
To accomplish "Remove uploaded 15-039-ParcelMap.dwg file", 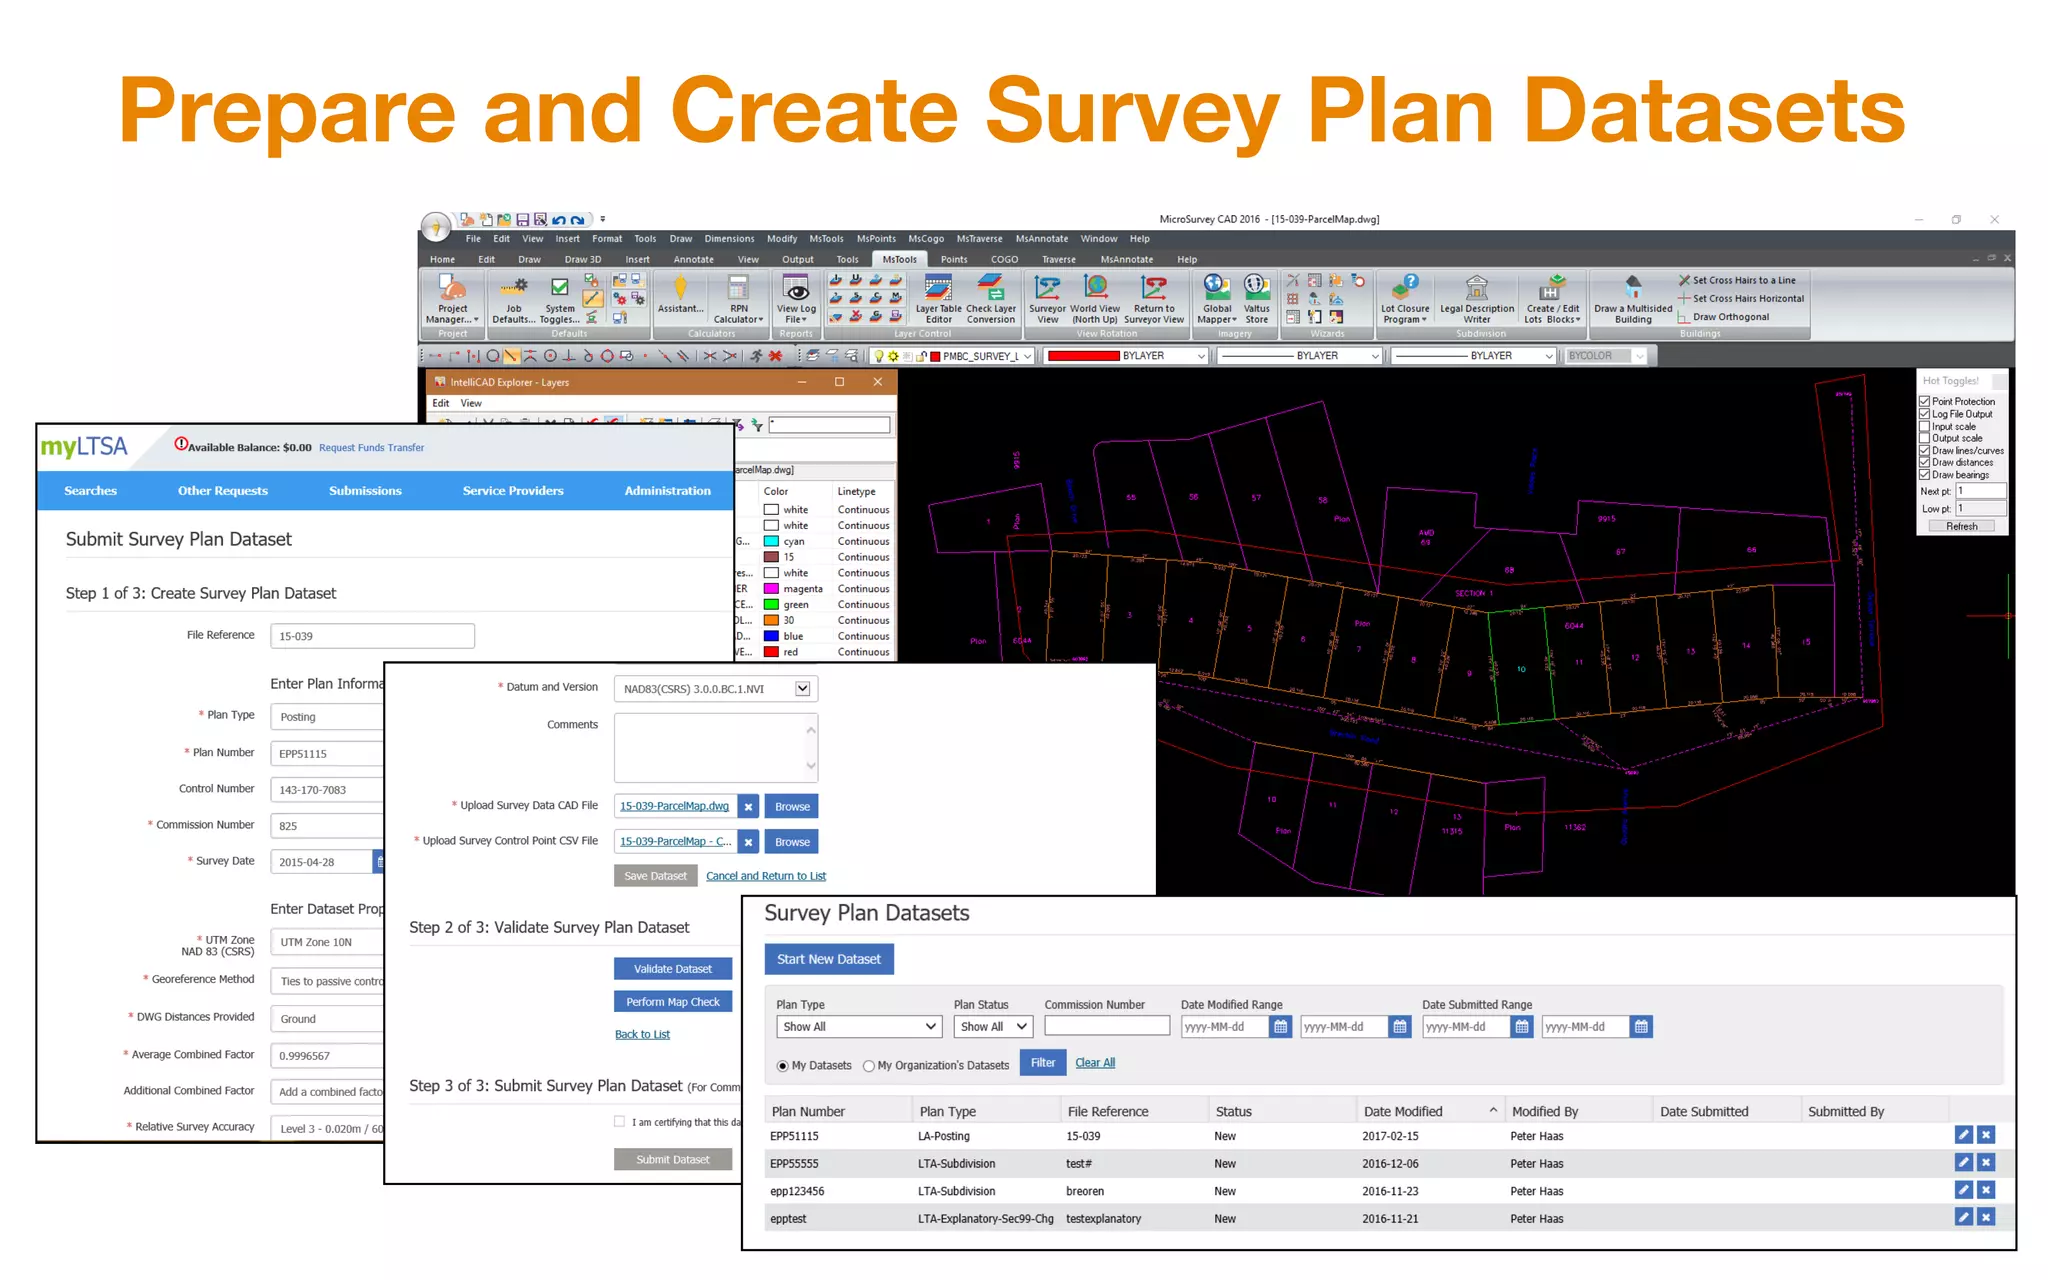I will coord(748,807).
